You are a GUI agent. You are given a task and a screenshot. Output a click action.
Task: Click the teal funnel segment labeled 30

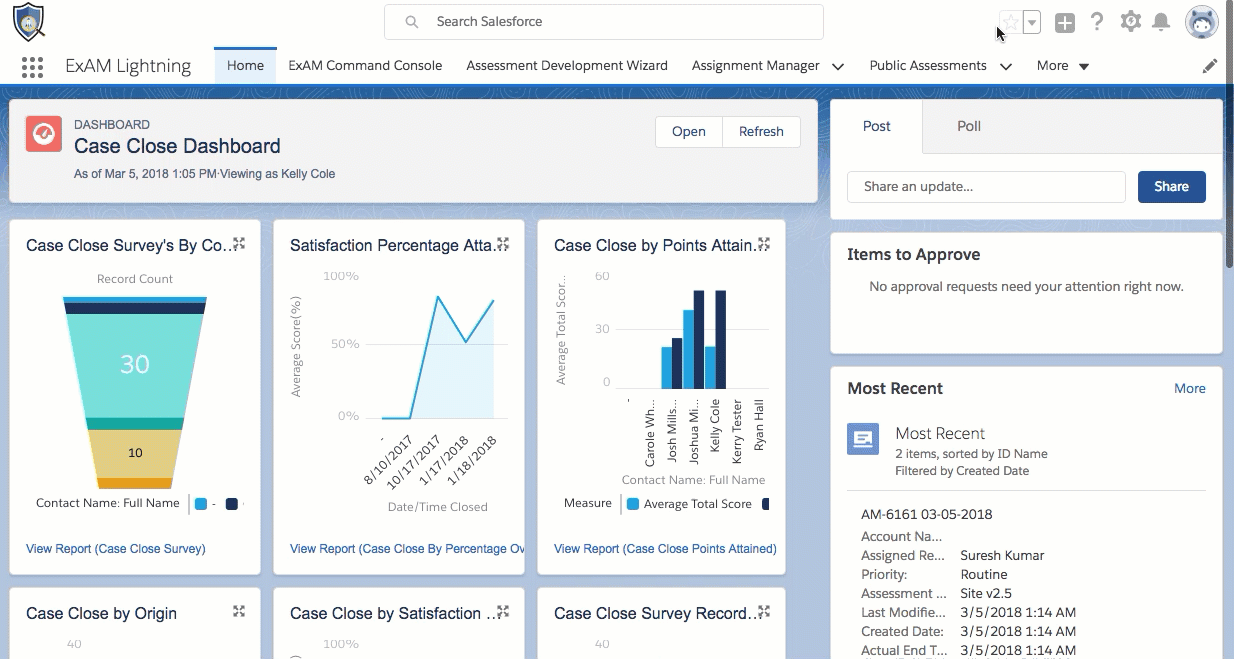(134, 365)
